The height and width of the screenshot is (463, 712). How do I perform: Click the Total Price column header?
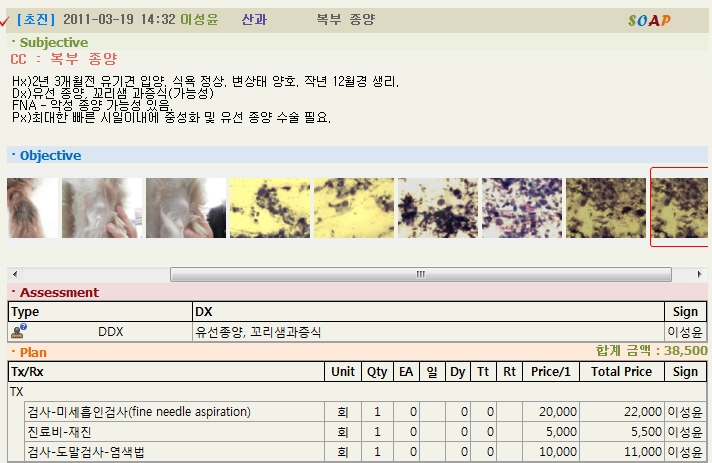pyautogui.click(x=622, y=372)
